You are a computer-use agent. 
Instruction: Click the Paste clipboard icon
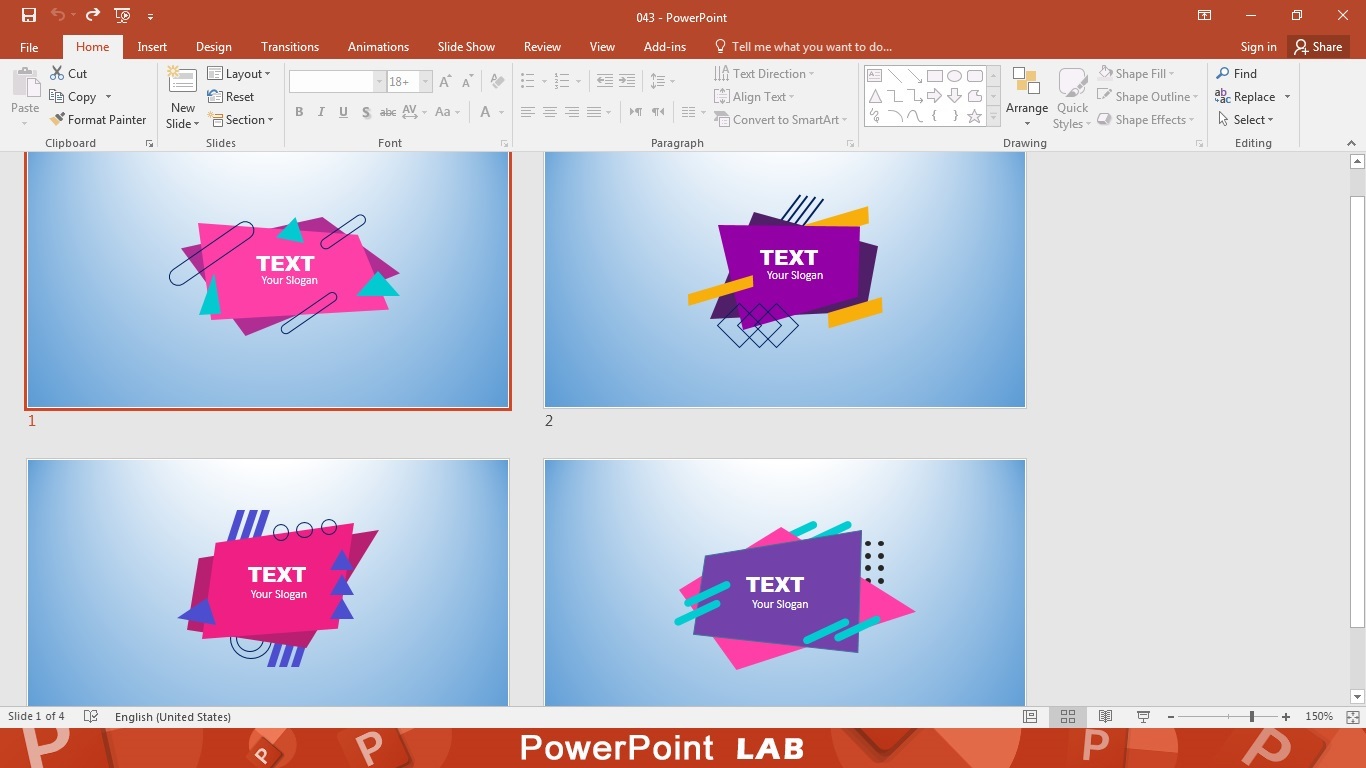point(25,83)
